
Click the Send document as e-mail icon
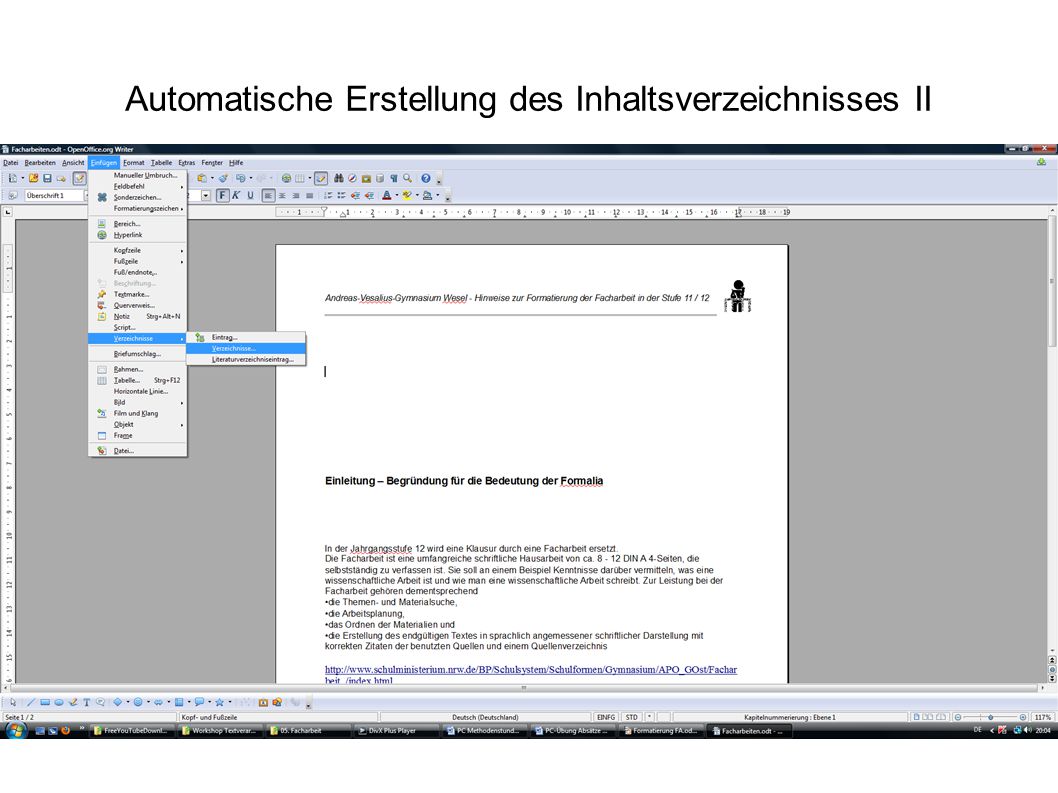click(x=61, y=178)
